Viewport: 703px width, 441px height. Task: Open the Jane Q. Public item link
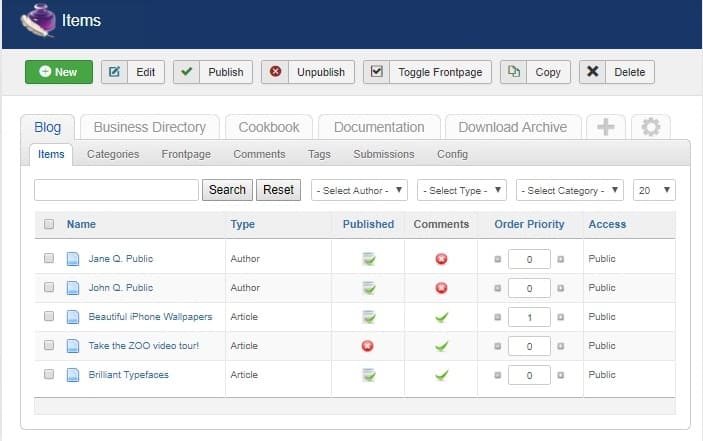(121, 259)
